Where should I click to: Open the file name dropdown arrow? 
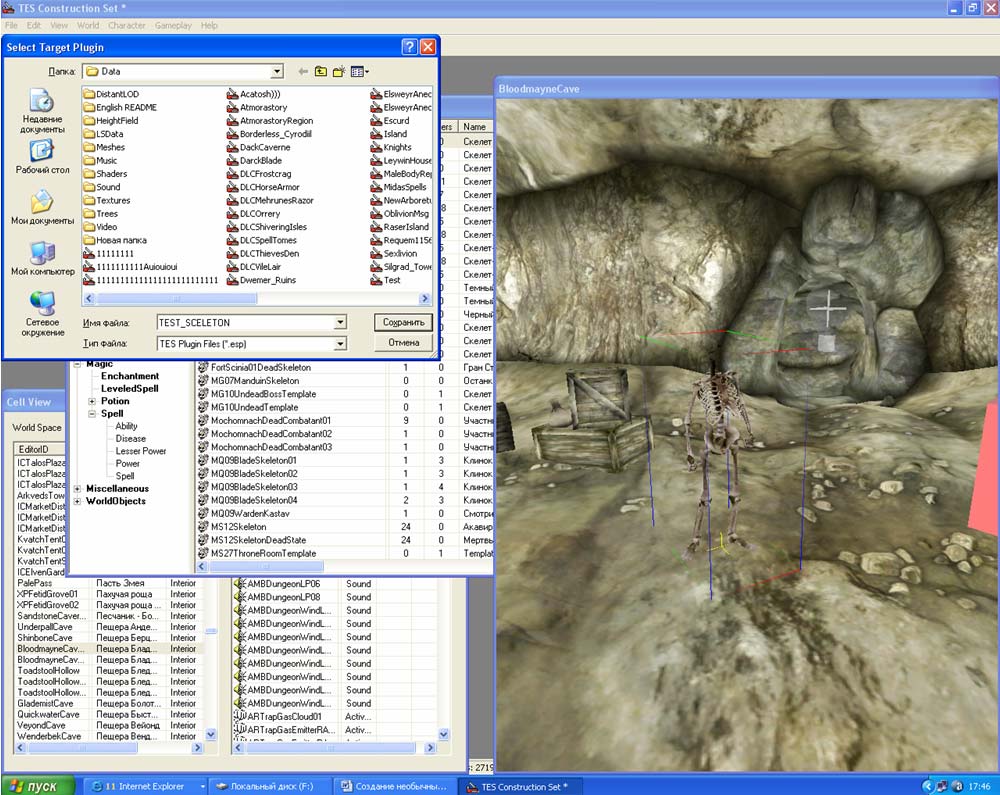tap(341, 323)
